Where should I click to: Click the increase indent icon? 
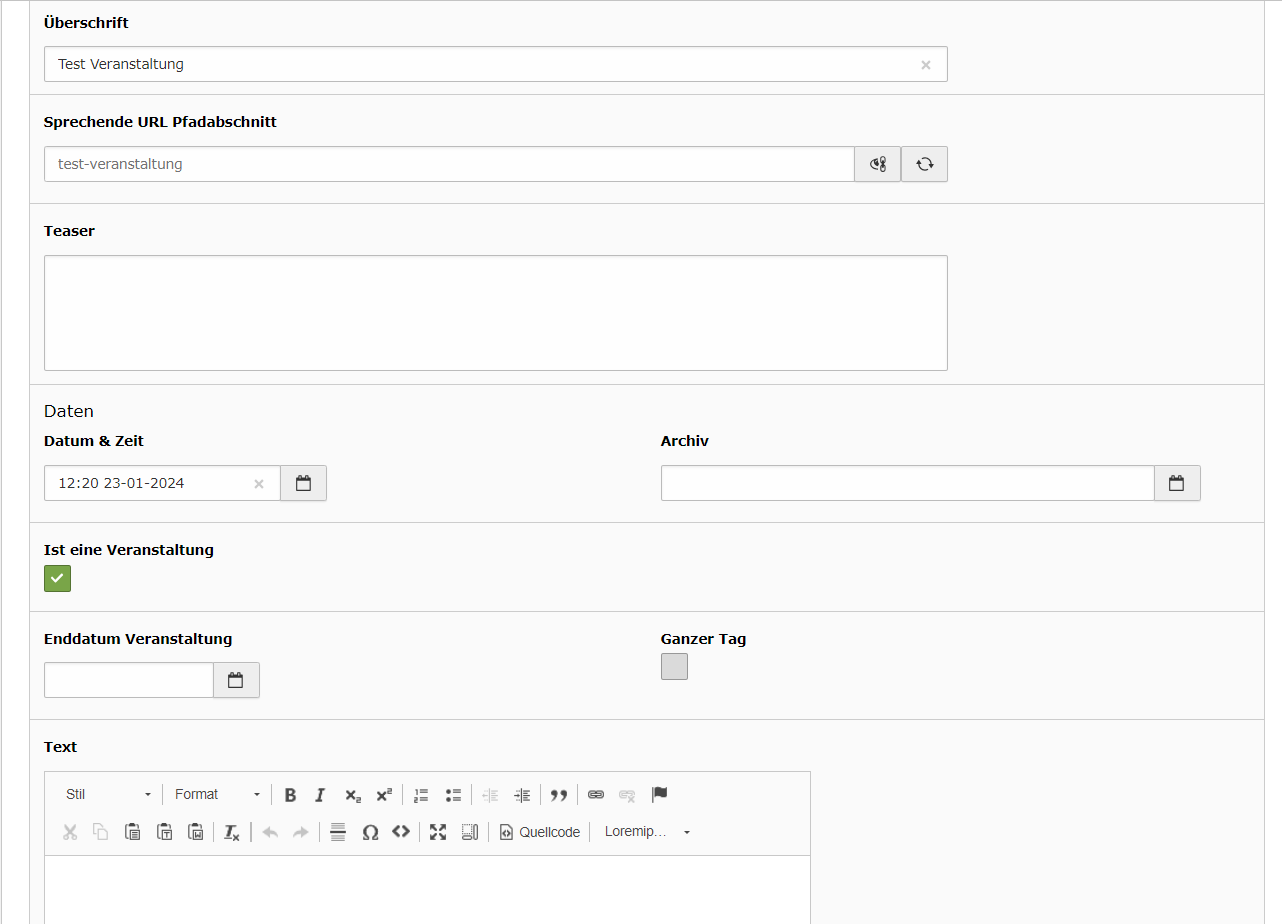[x=522, y=795]
